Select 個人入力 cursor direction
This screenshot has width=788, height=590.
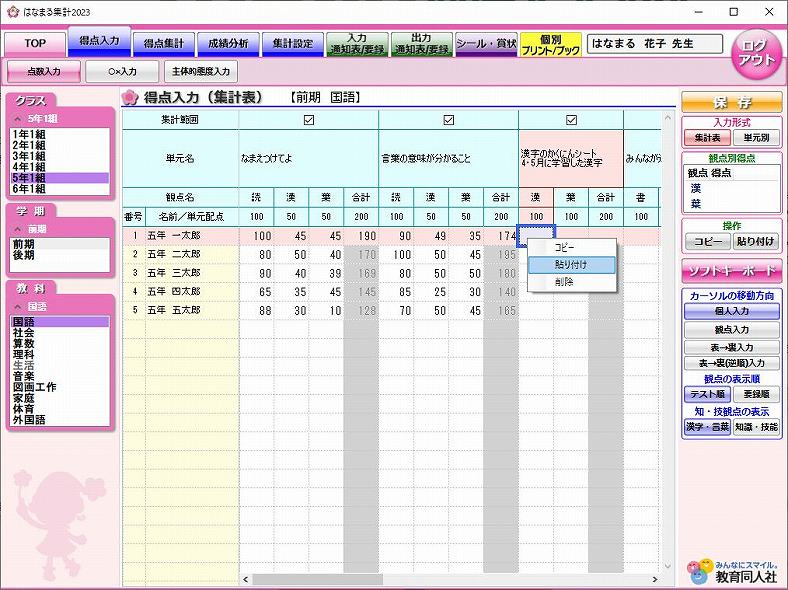point(732,311)
